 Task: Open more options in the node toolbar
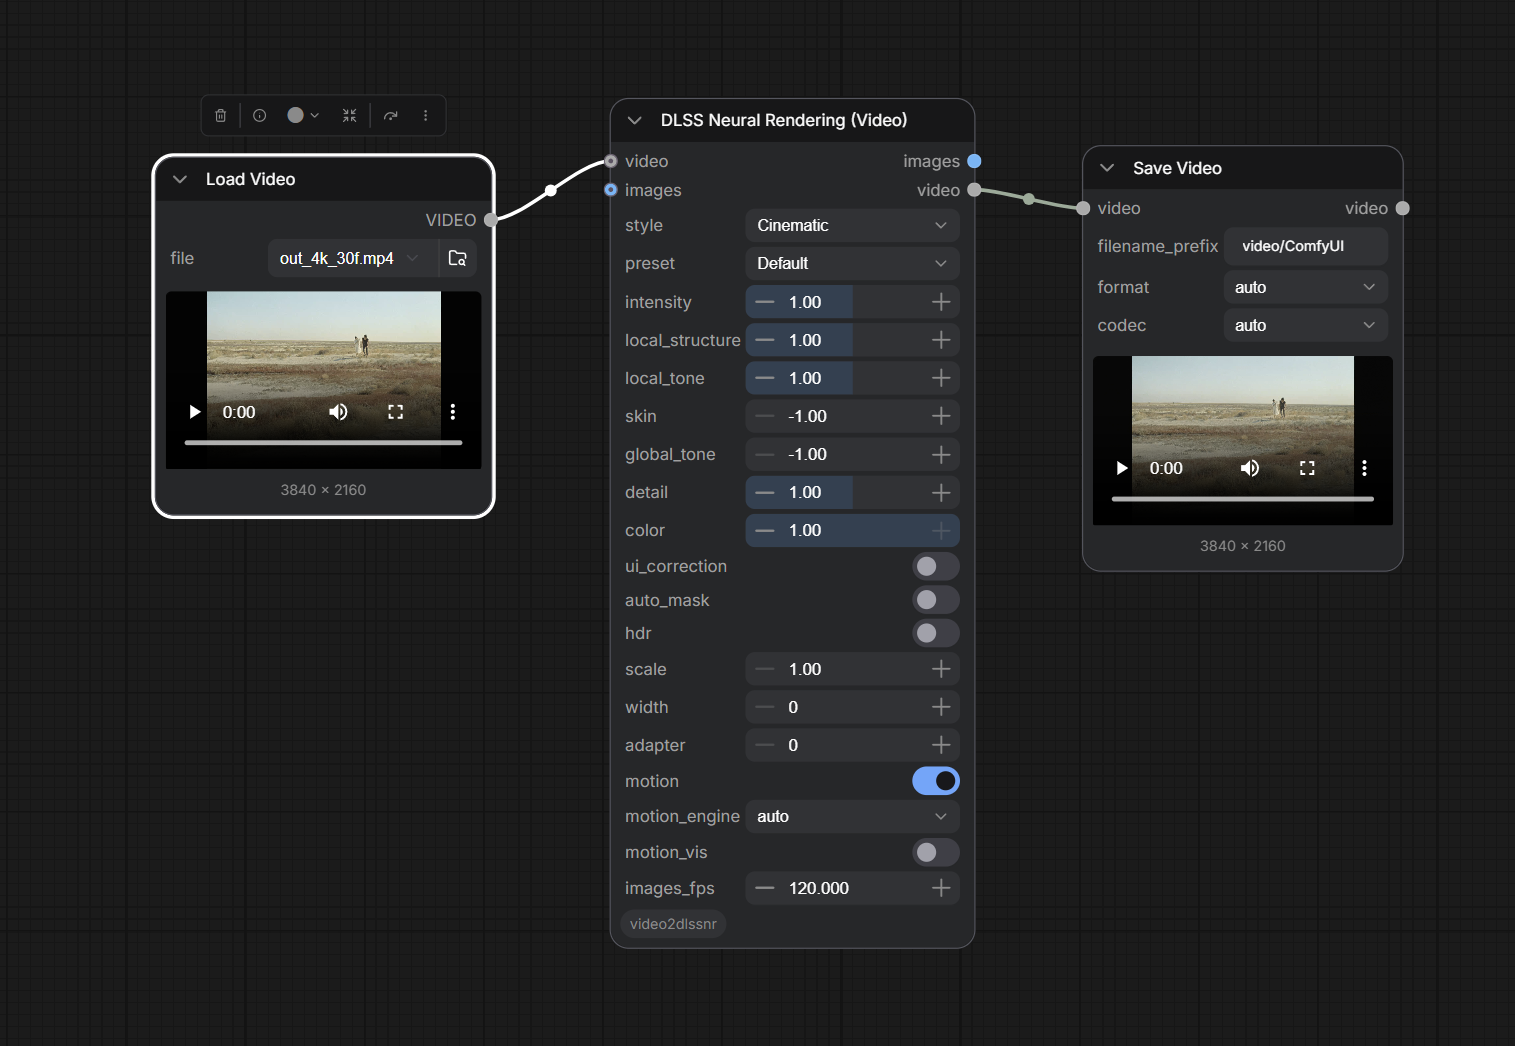click(x=426, y=116)
